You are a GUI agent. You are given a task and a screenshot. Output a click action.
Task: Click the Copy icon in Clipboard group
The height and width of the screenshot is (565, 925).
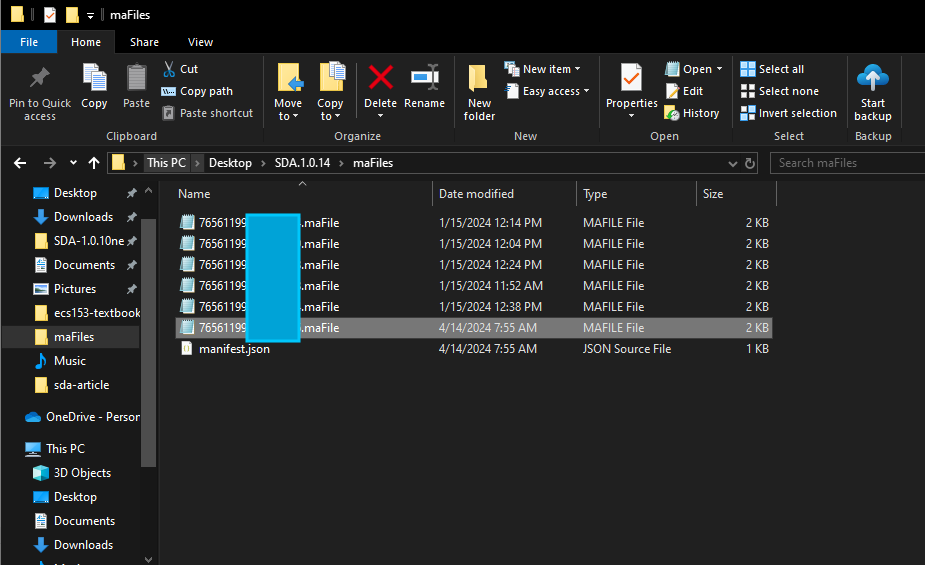coord(94,78)
